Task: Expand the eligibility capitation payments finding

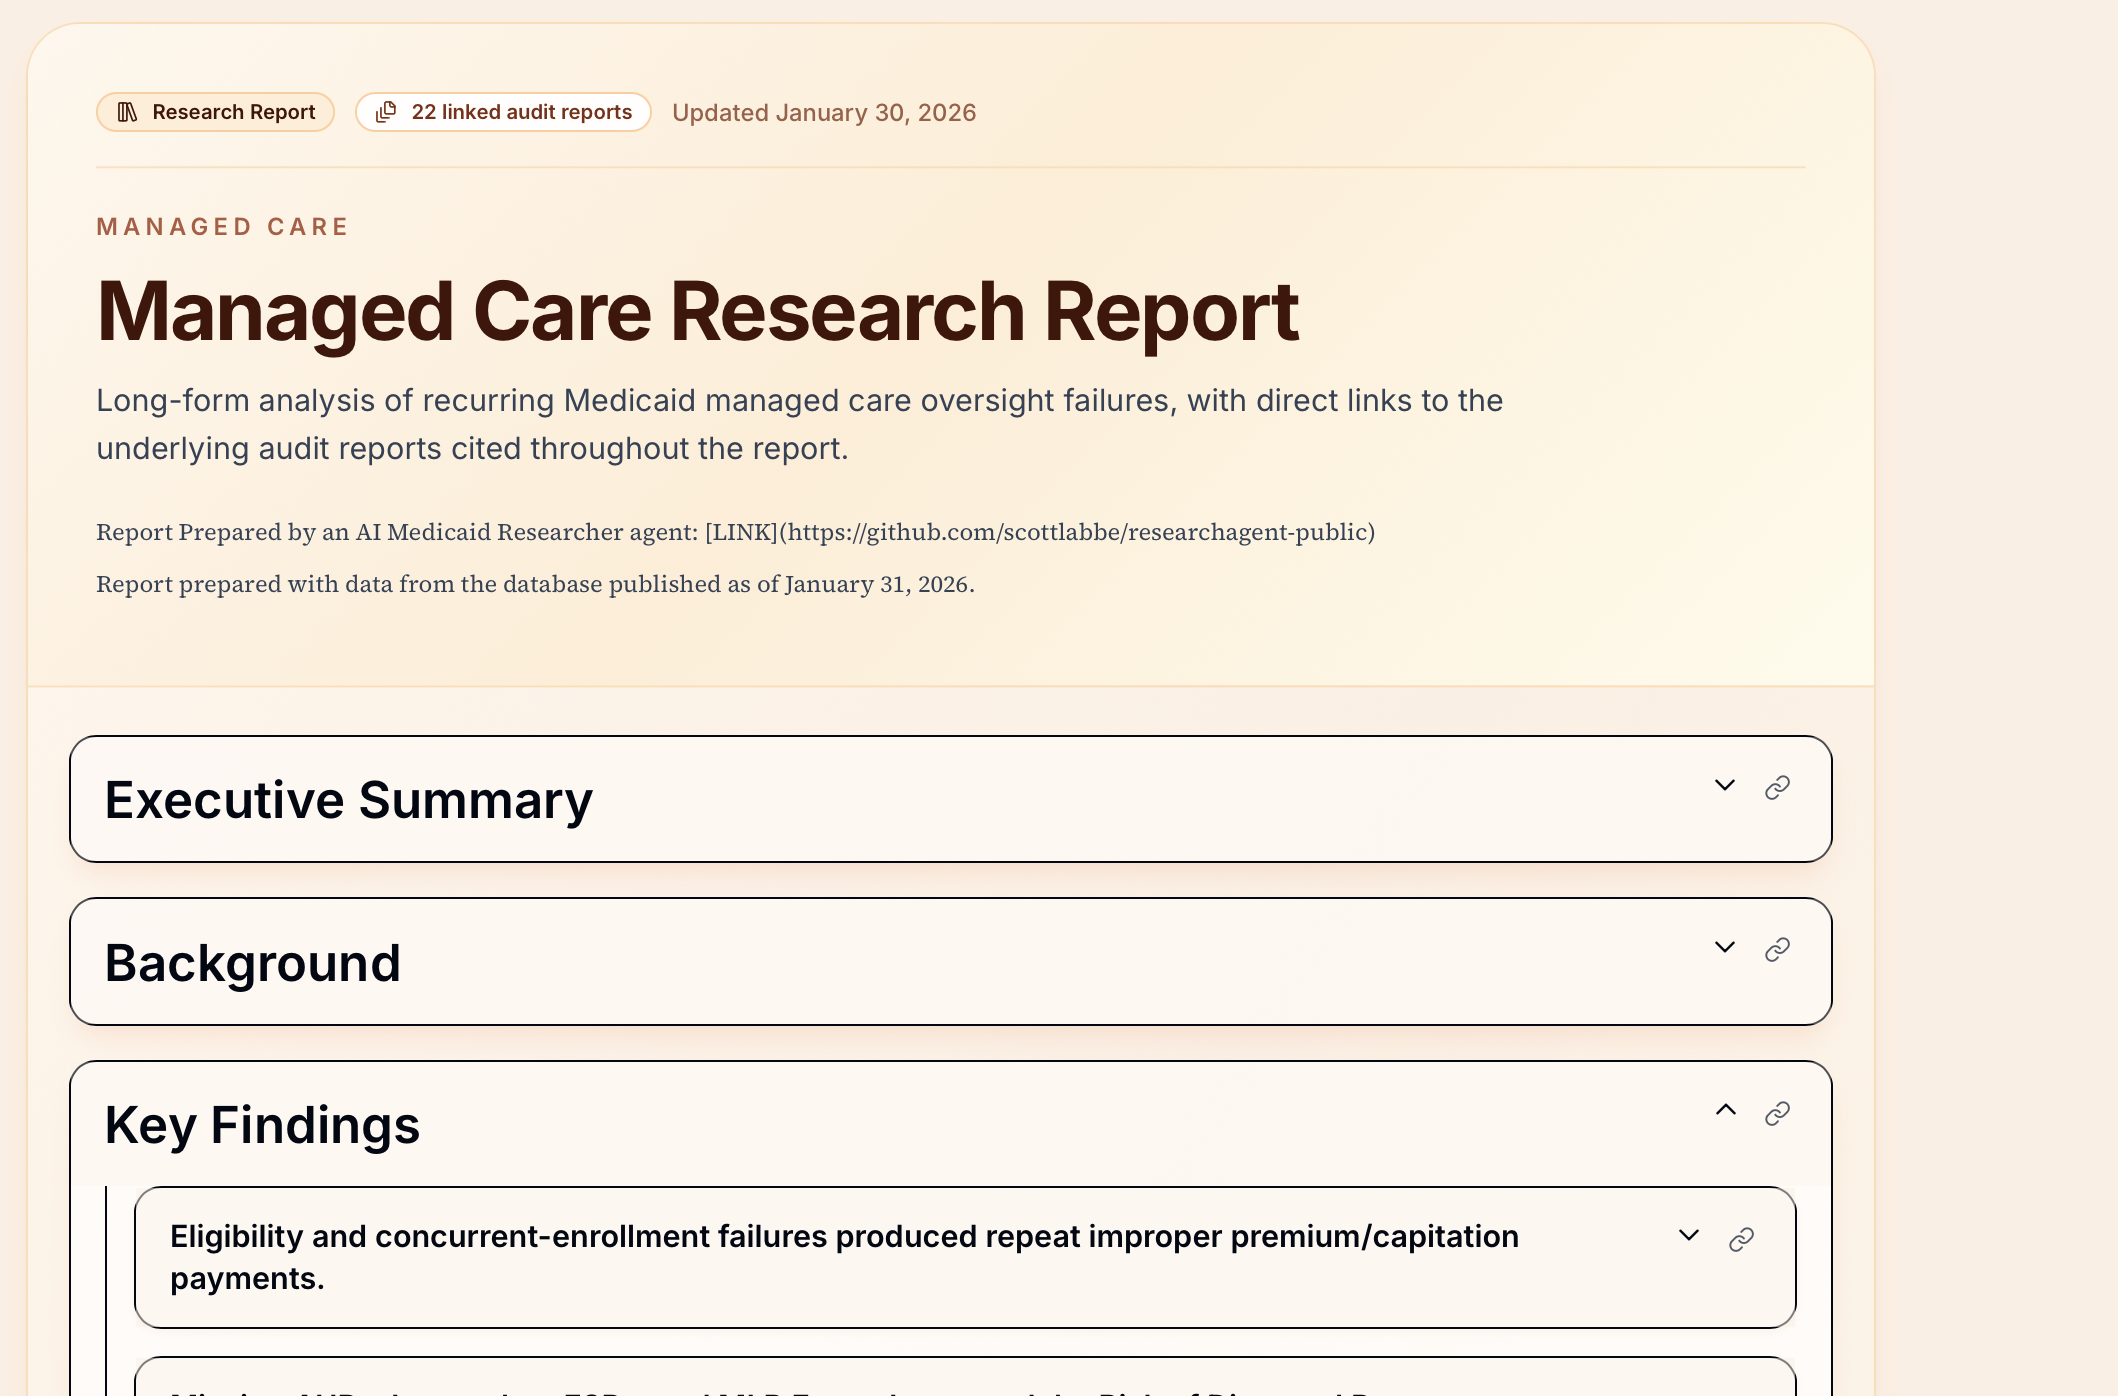Action: pos(1688,1235)
